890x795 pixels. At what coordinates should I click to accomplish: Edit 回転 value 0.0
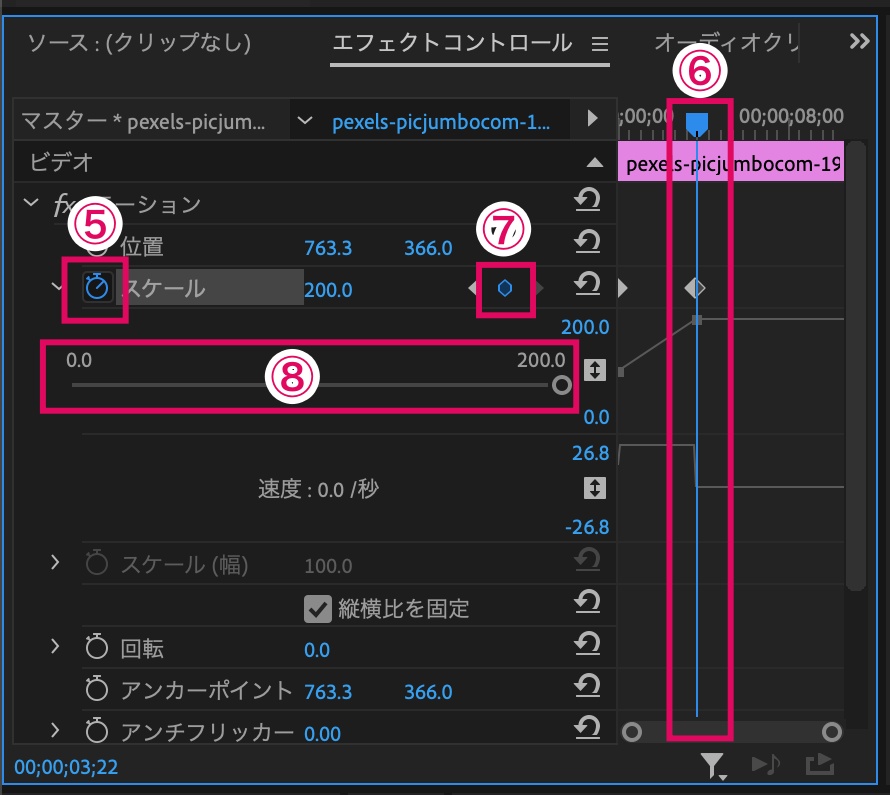point(317,650)
